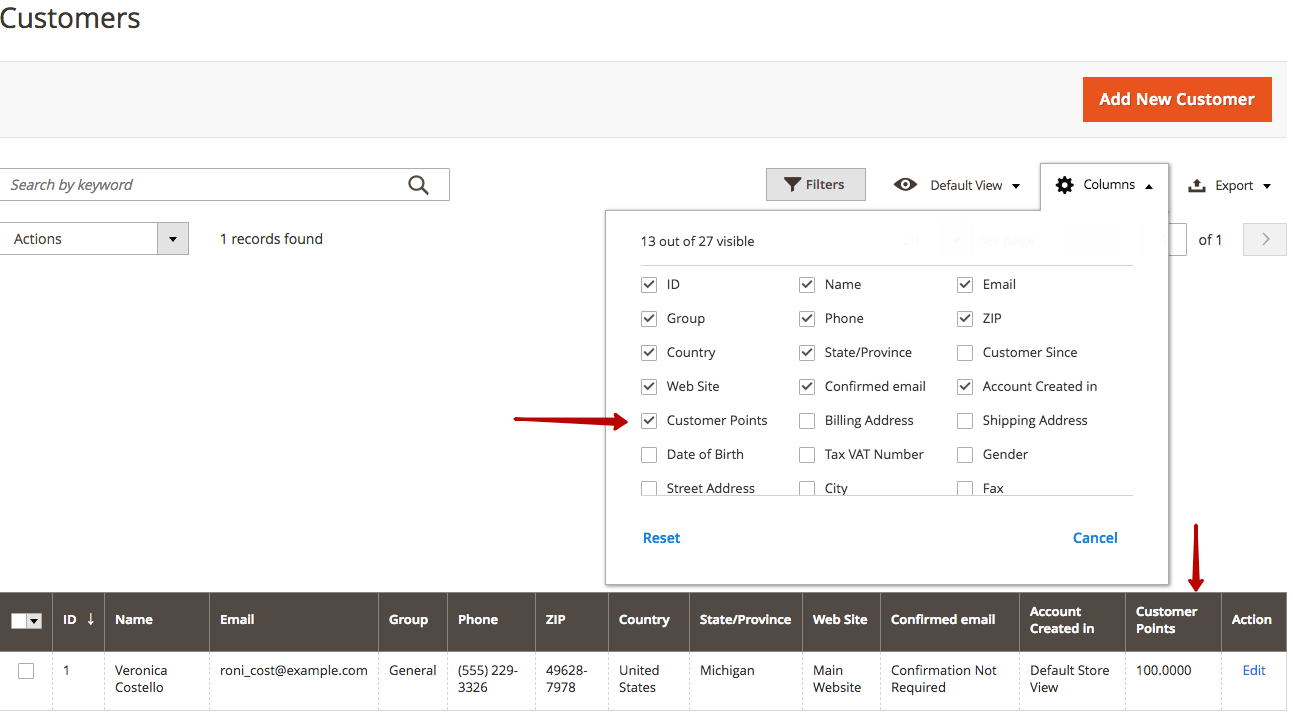Select Veronica Costello's row checkbox
This screenshot has width=1293, height=725.
tap(26, 671)
